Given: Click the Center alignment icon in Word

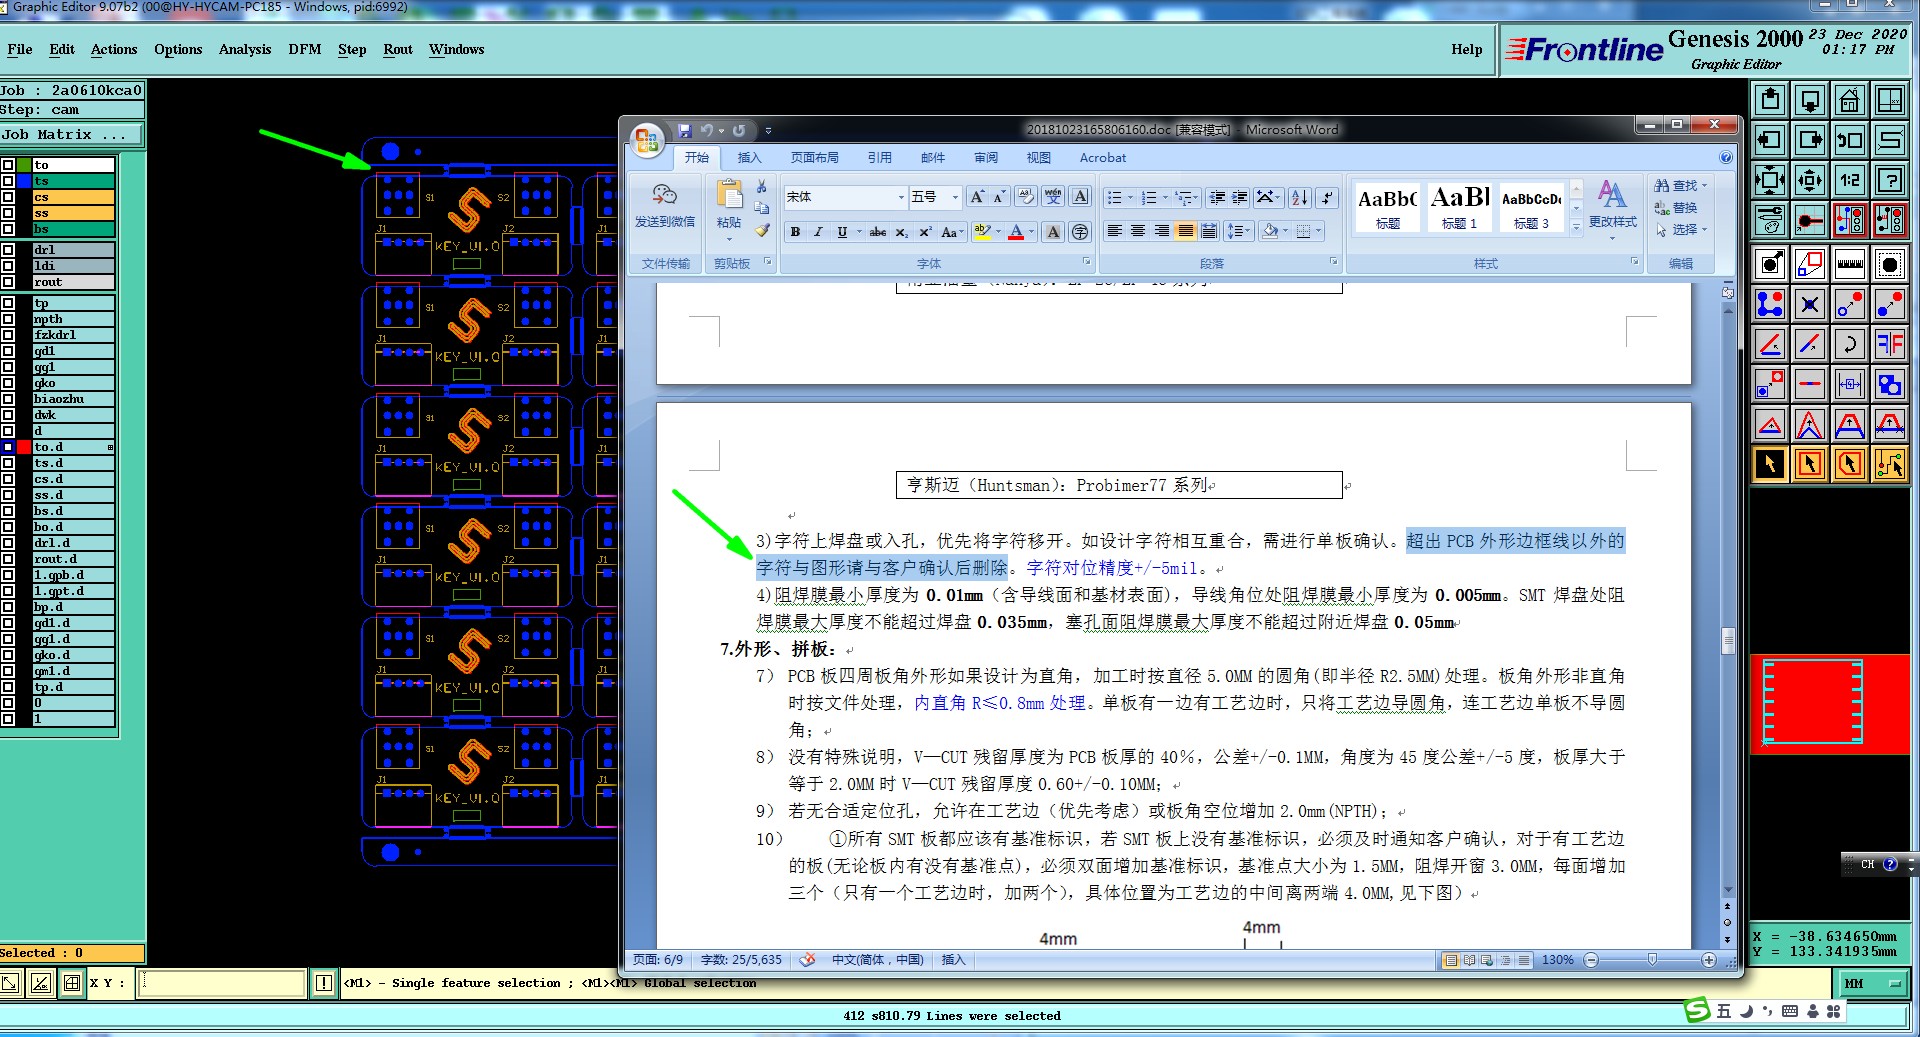Looking at the screenshot, I should (1138, 232).
